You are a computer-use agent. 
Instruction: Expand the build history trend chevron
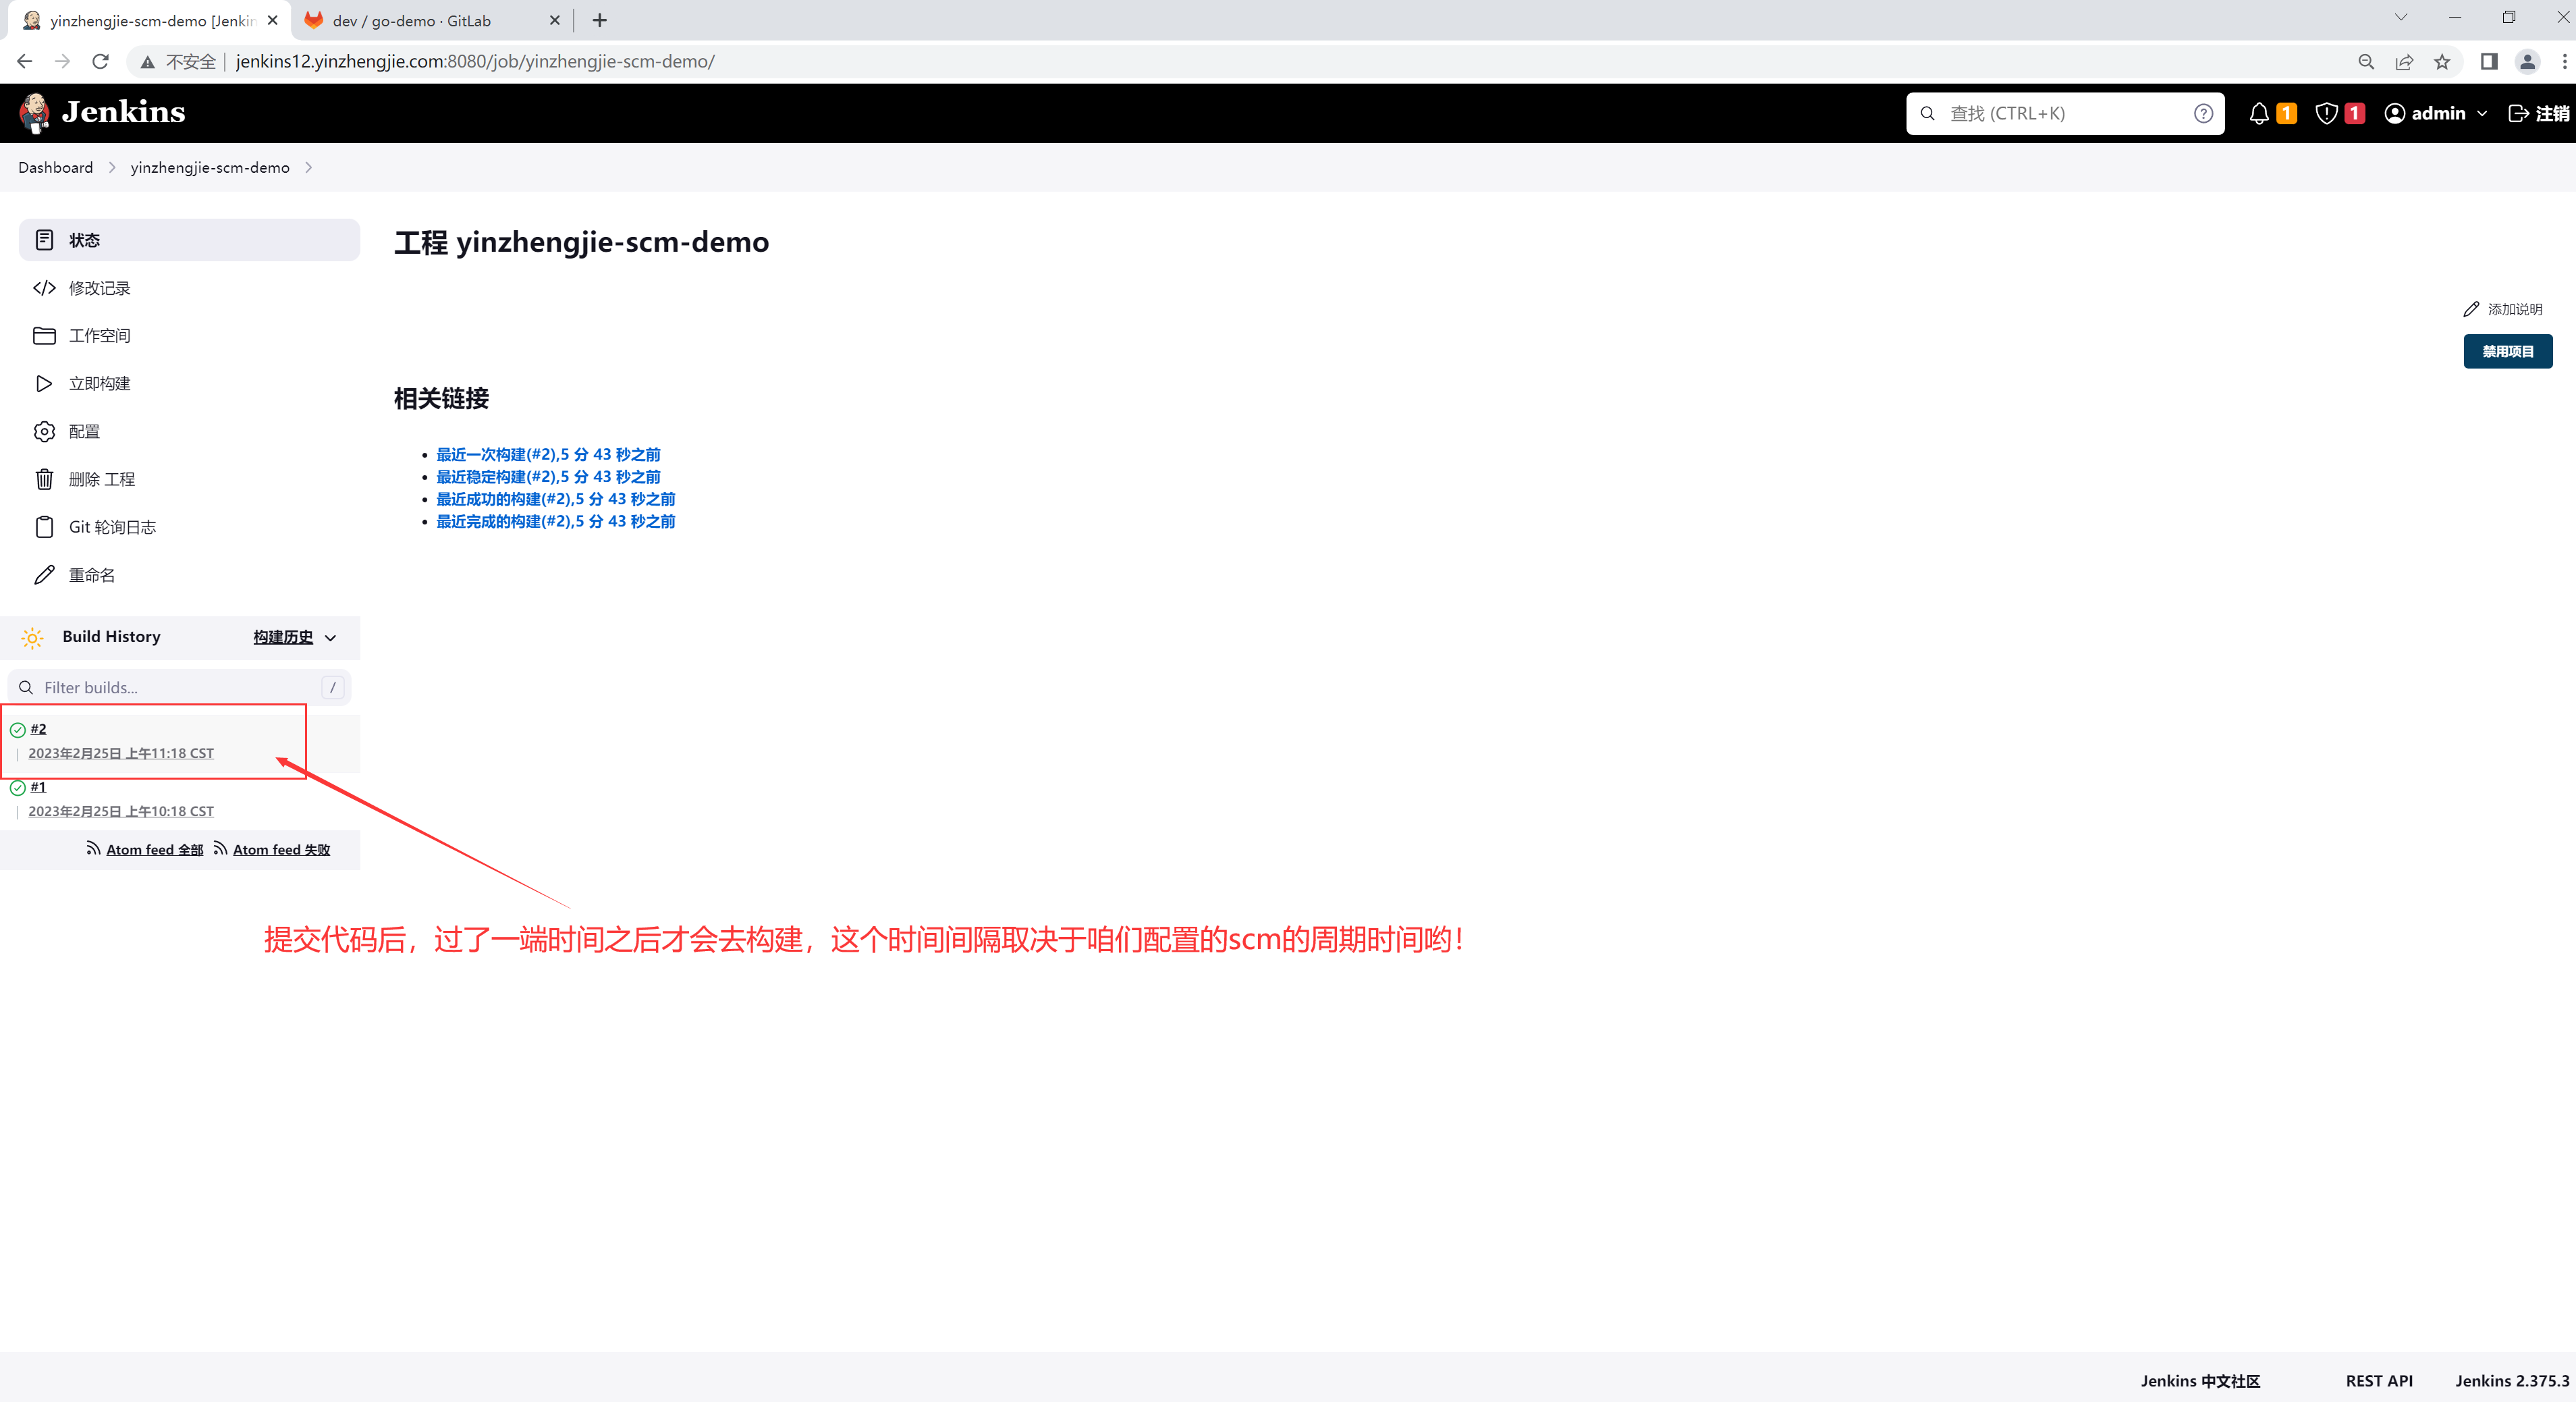(331, 638)
